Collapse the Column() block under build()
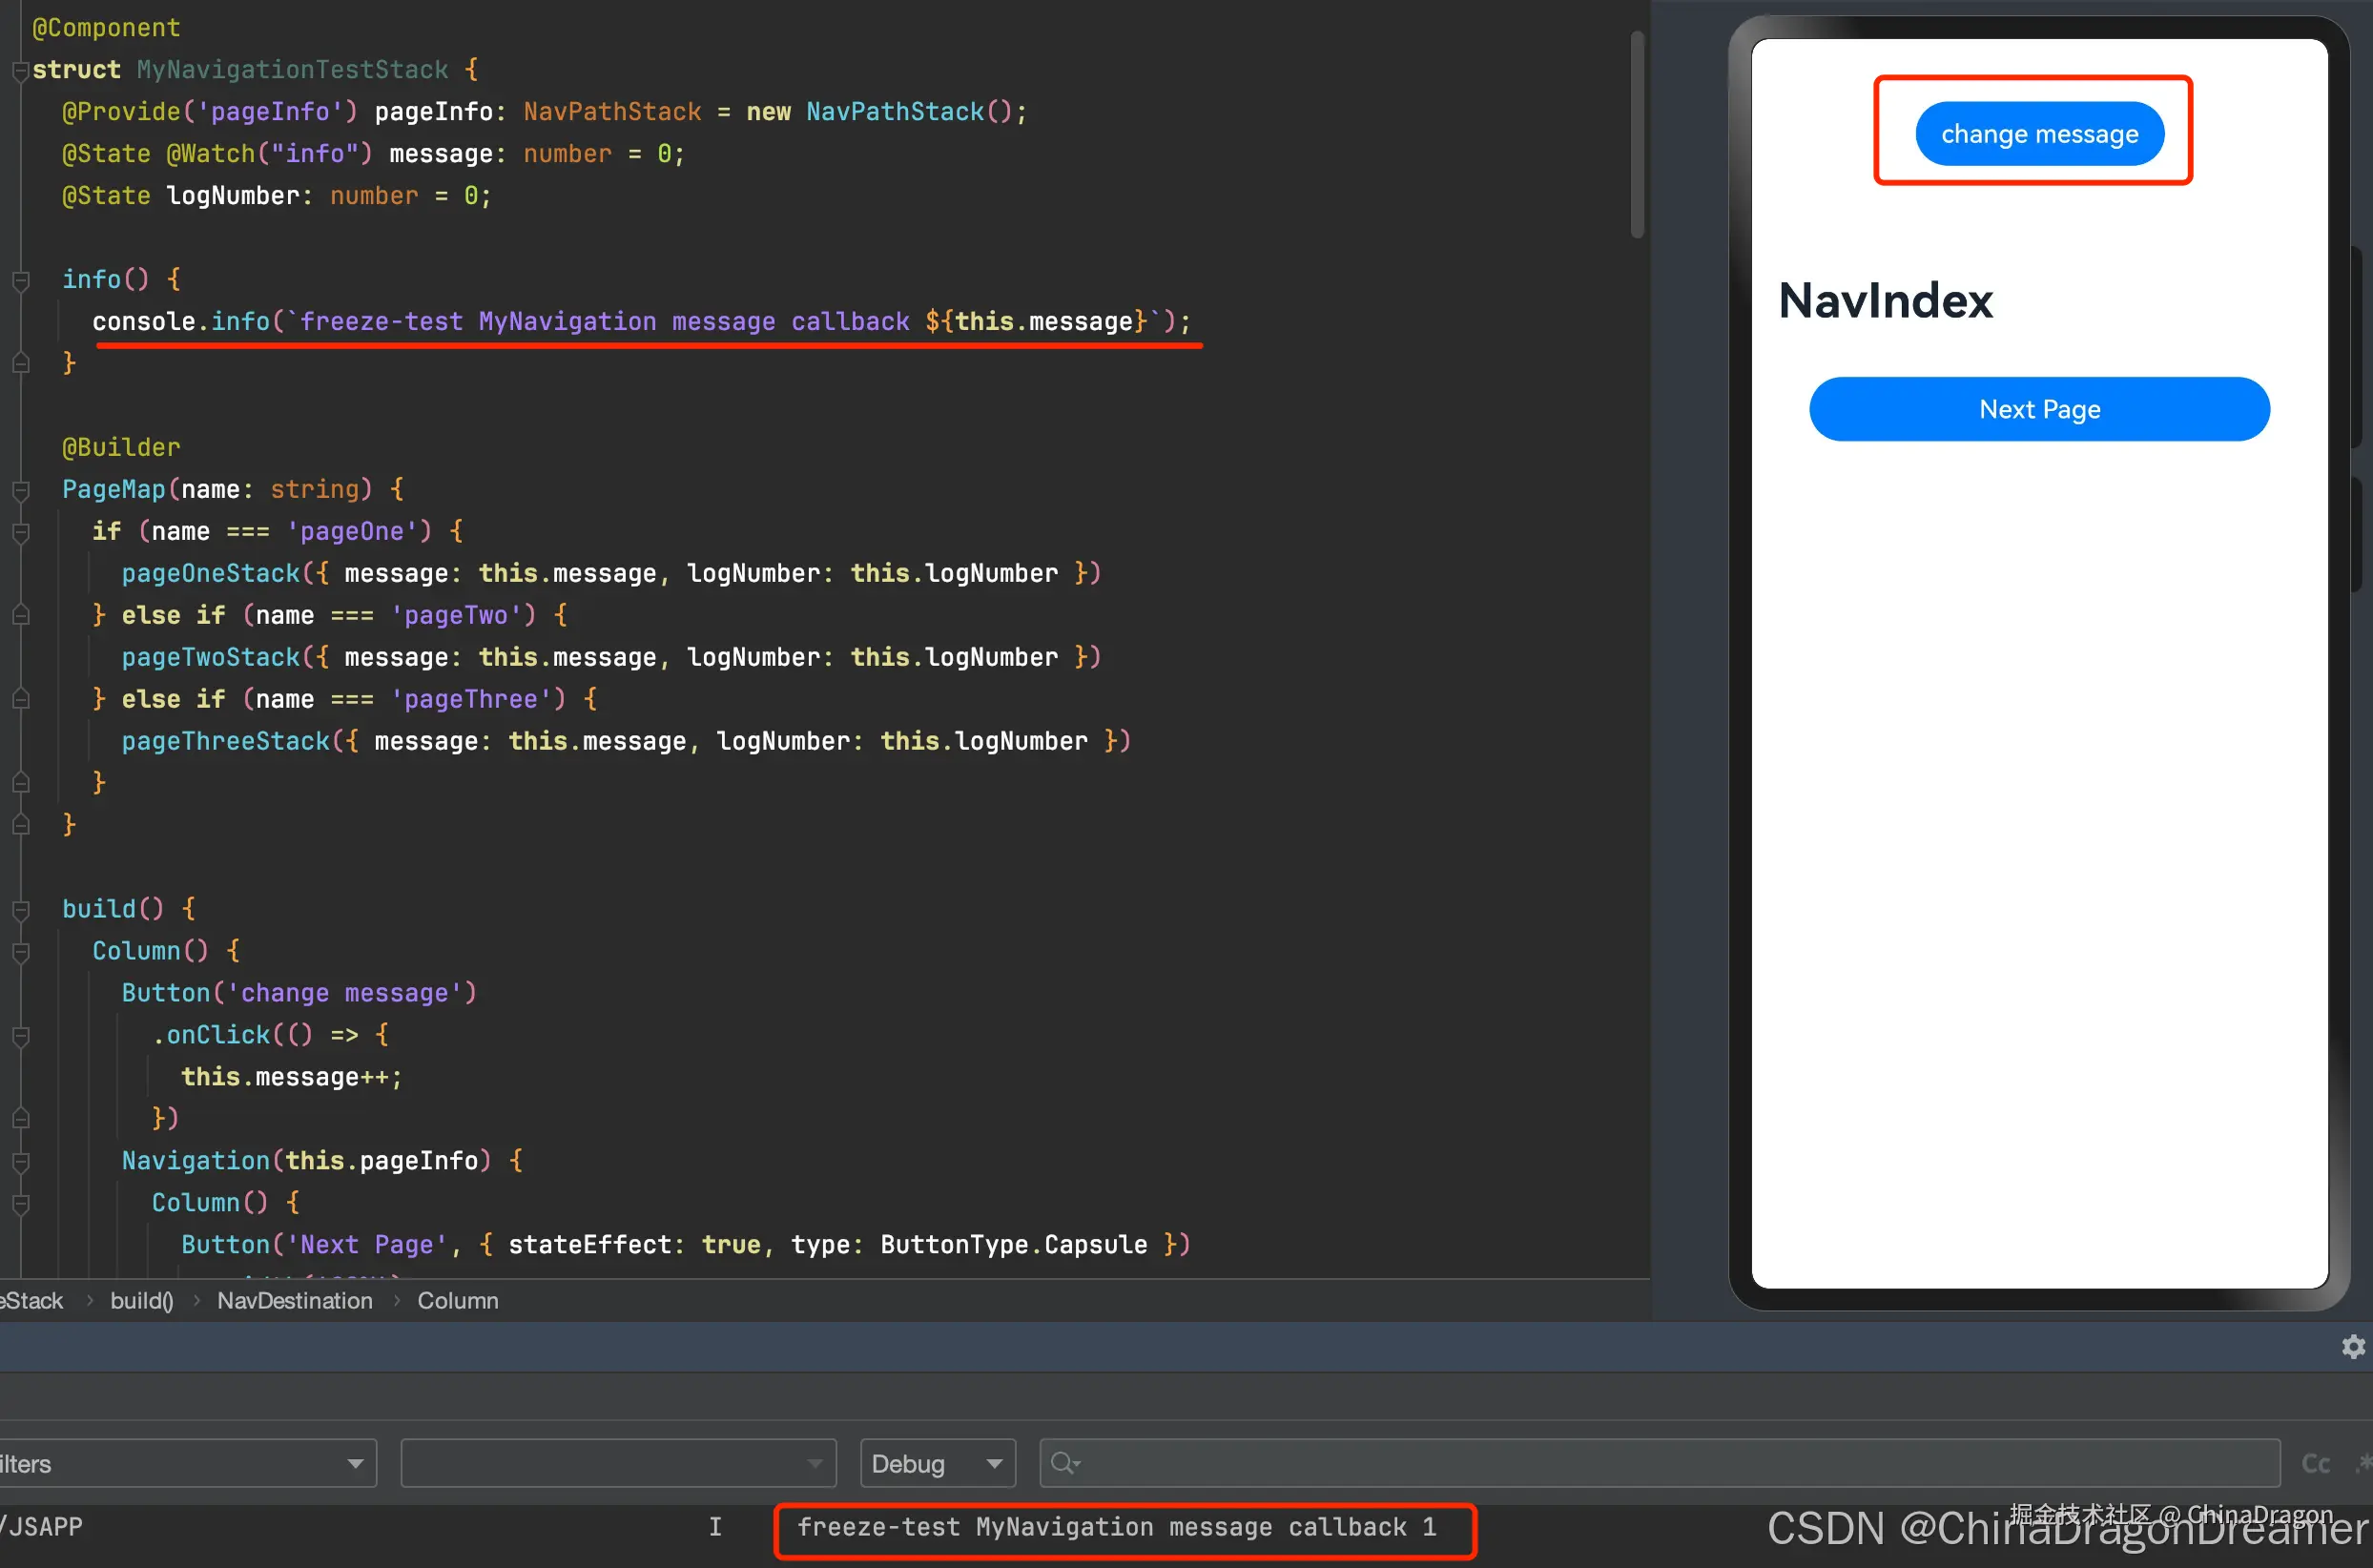This screenshot has width=2373, height=1568. click(x=20, y=952)
